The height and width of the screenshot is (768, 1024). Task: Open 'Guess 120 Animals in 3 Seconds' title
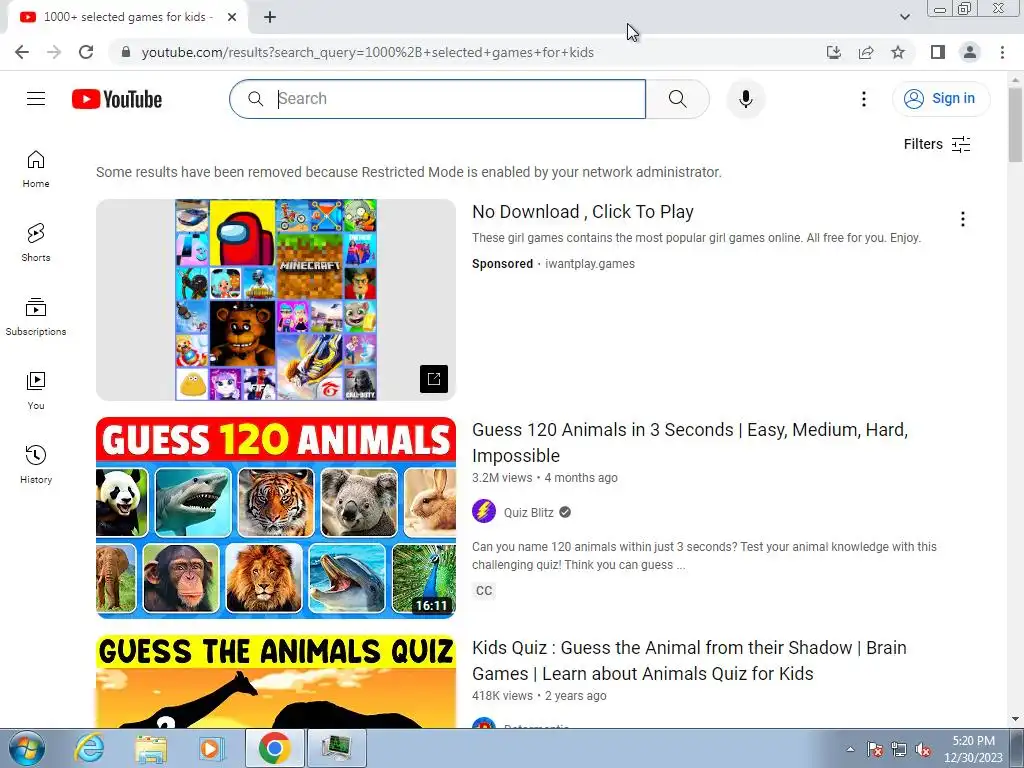pos(690,442)
